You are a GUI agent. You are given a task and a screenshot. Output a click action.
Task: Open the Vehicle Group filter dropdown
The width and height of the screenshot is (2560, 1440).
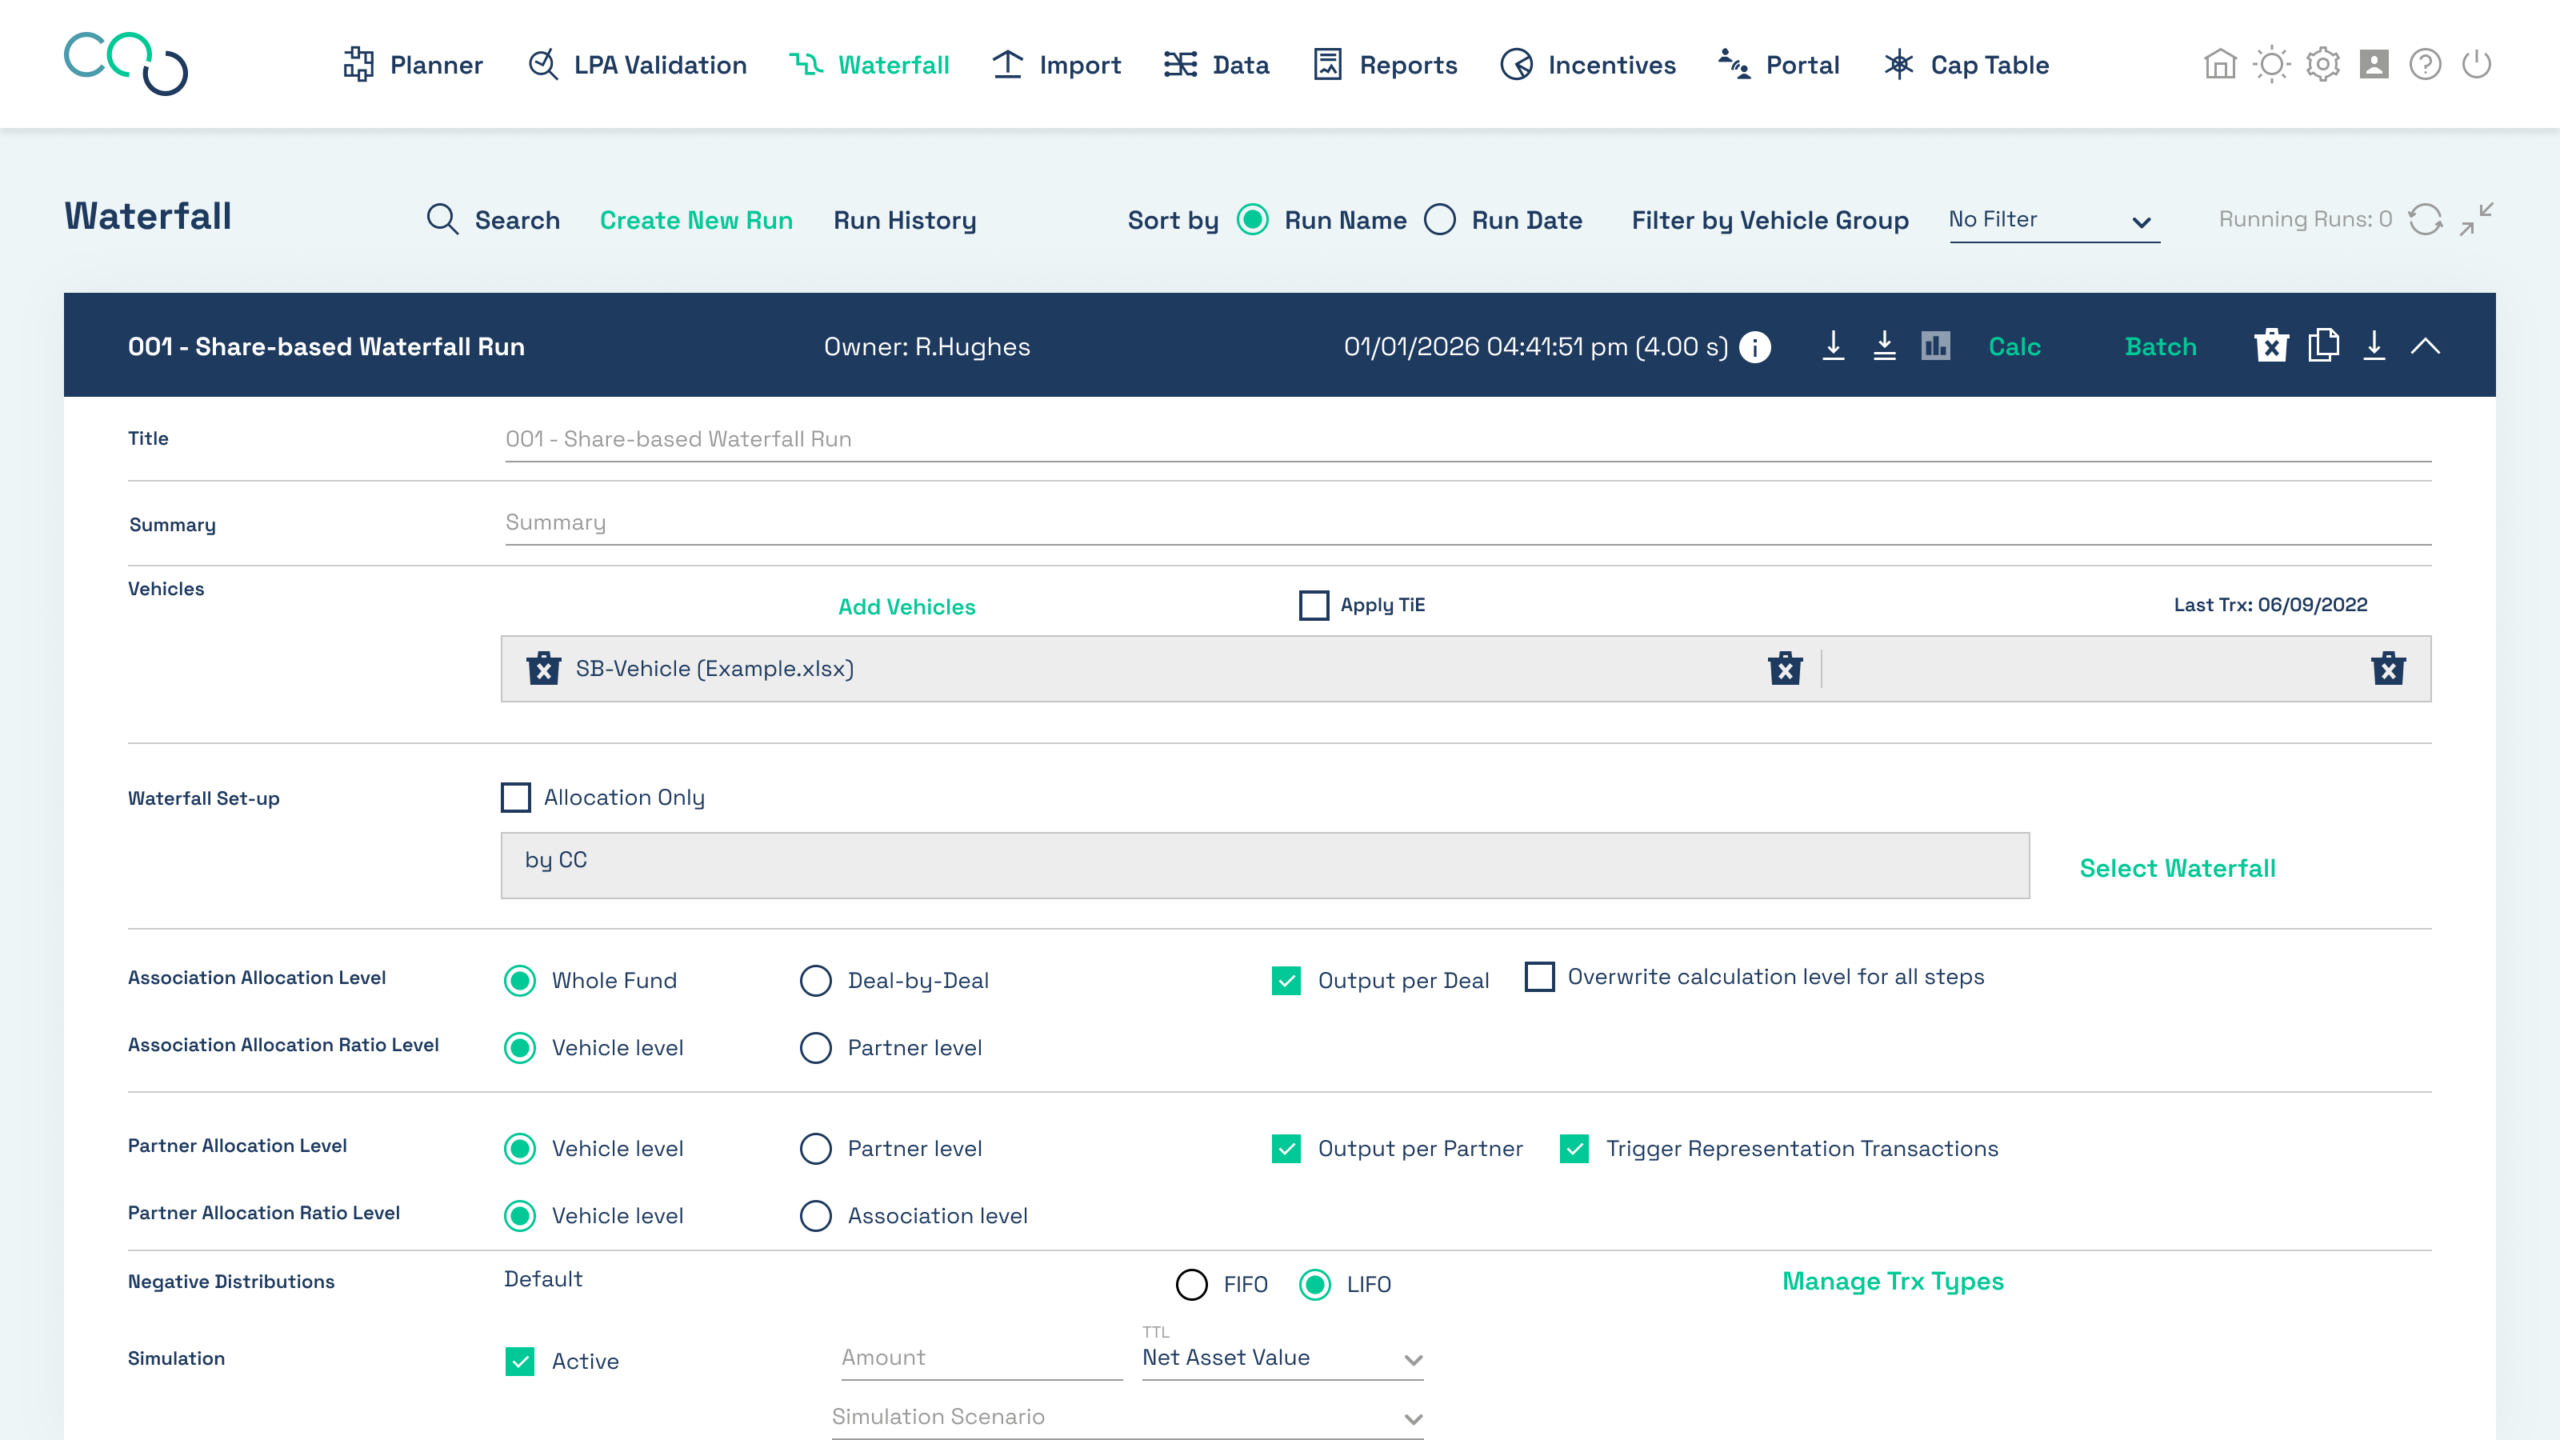click(x=2054, y=221)
